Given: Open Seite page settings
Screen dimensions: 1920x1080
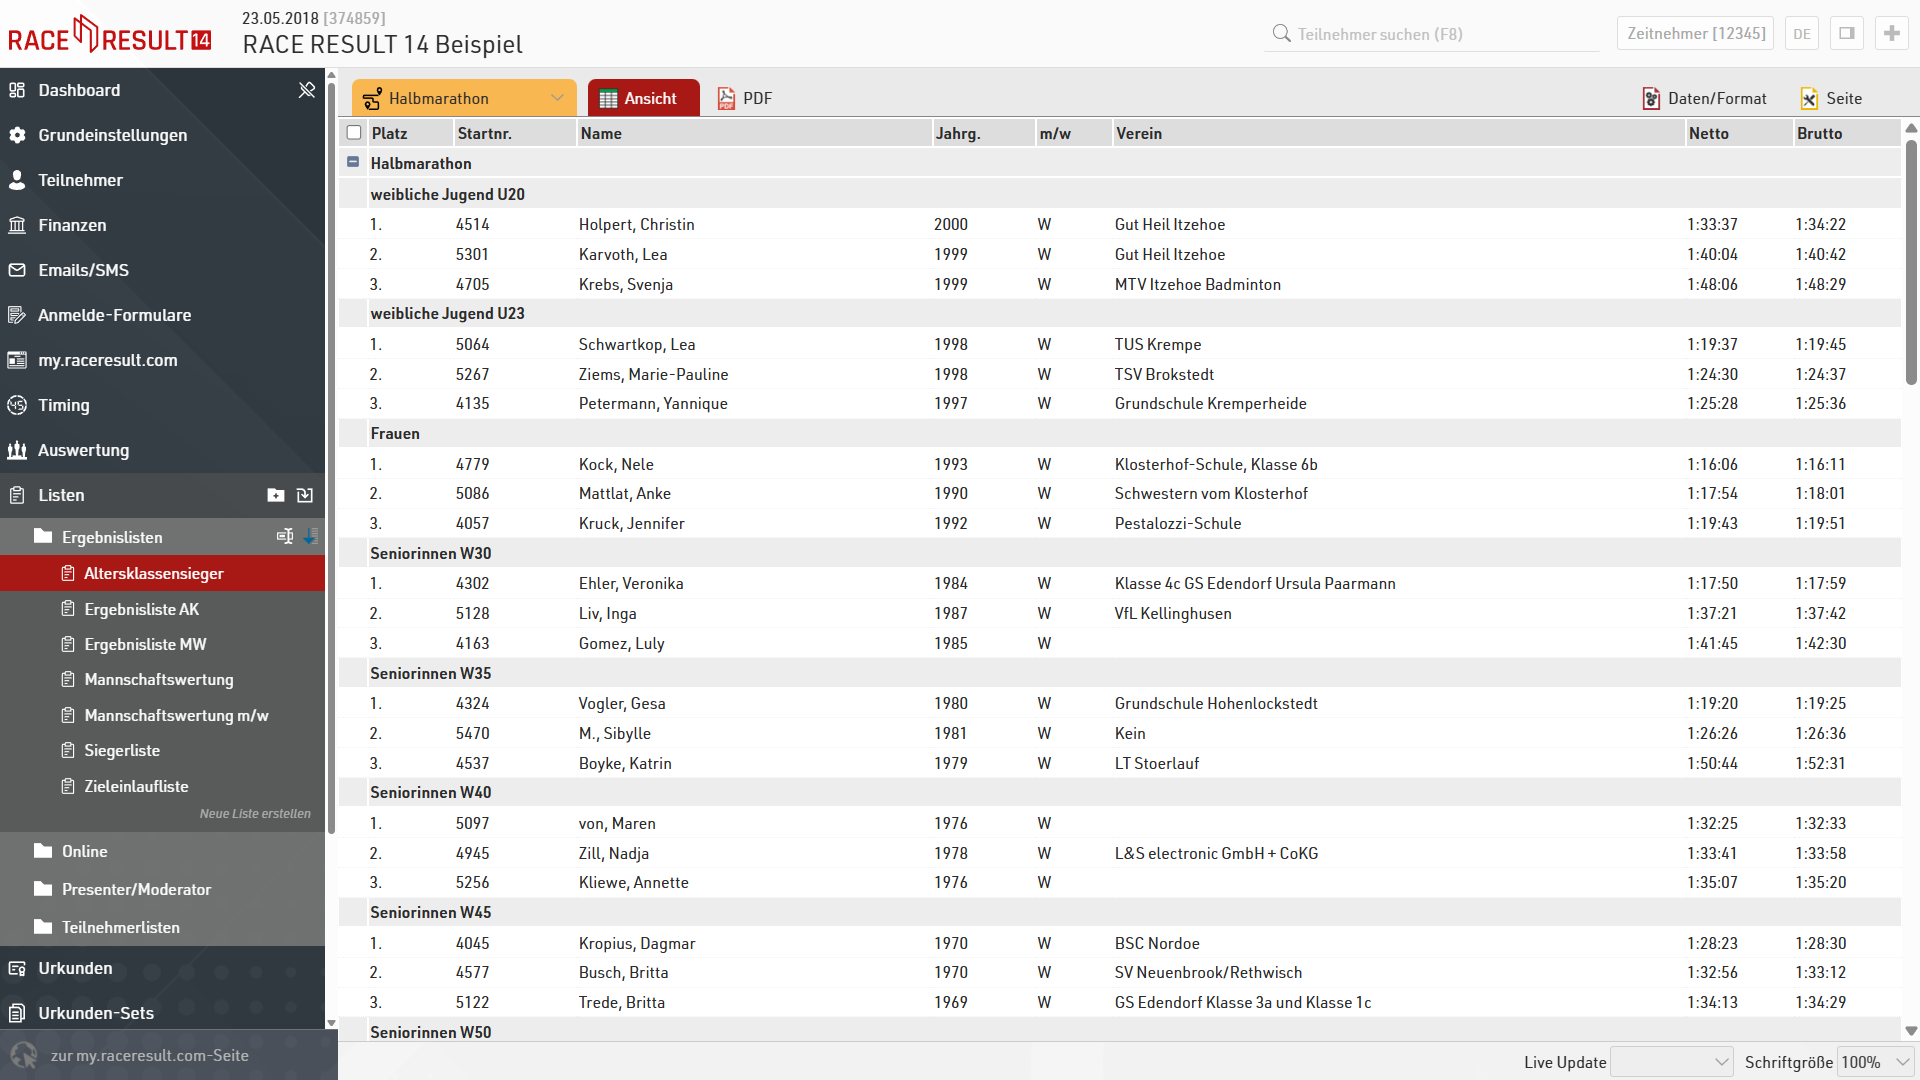Looking at the screenshot, I should 1831,98.
